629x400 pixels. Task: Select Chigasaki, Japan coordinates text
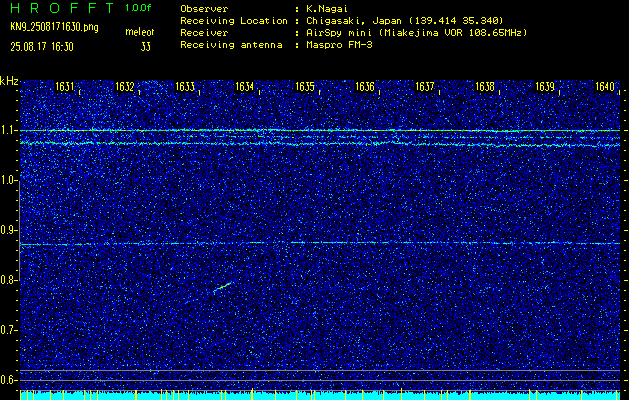point(404,20)
